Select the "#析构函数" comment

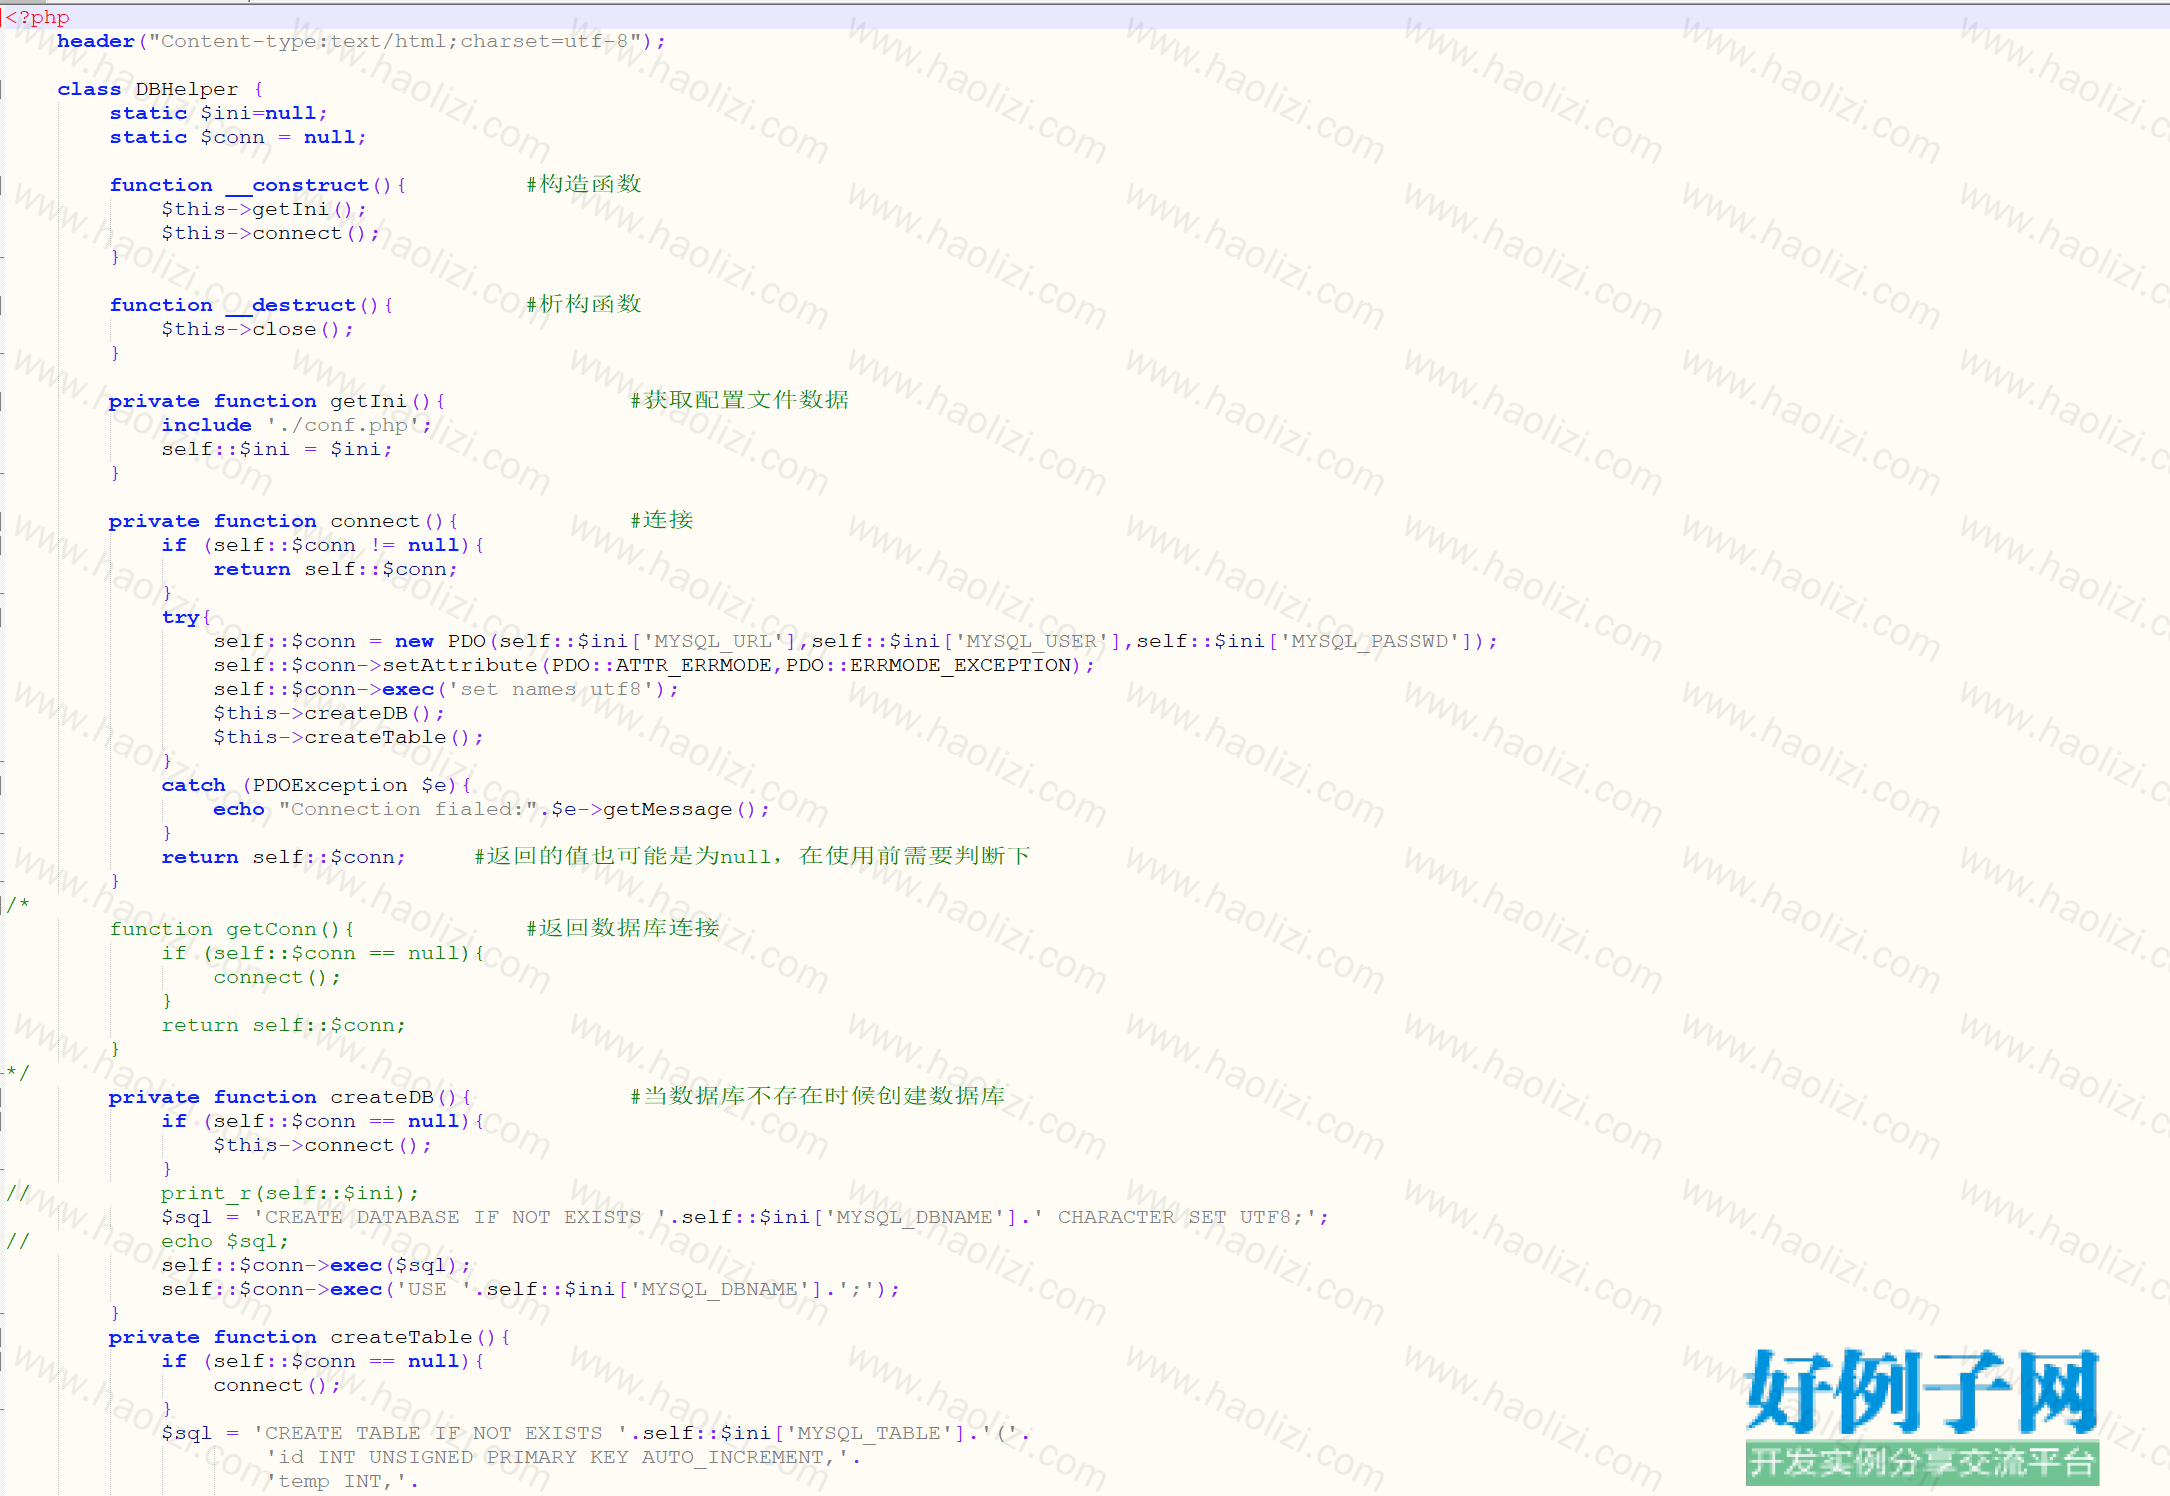[584, 304]
